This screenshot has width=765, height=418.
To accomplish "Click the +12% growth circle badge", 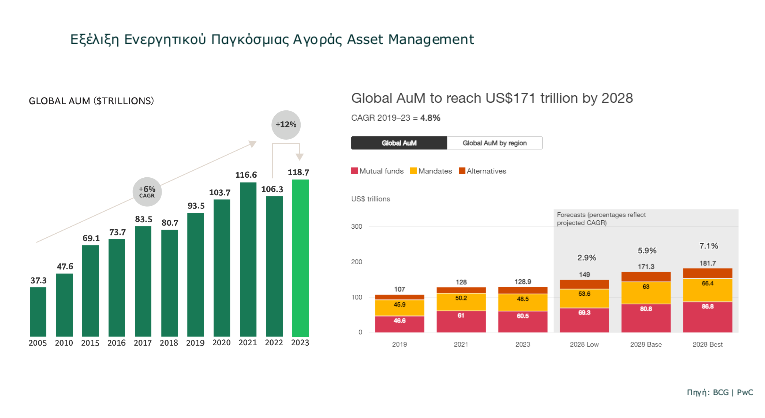I will (x=287, y=124).
